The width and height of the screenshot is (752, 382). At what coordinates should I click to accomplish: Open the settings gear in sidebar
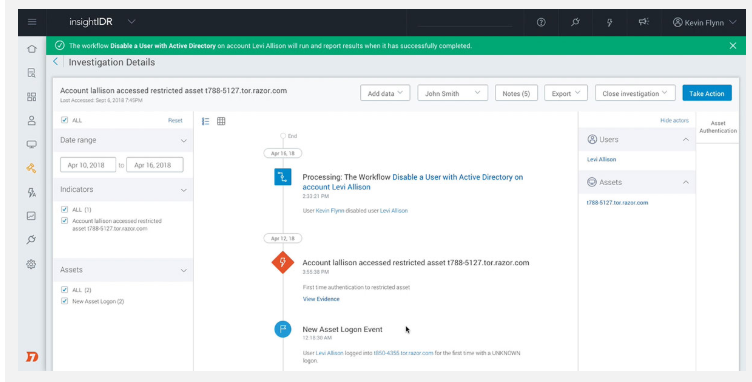(x=32, y=264)
